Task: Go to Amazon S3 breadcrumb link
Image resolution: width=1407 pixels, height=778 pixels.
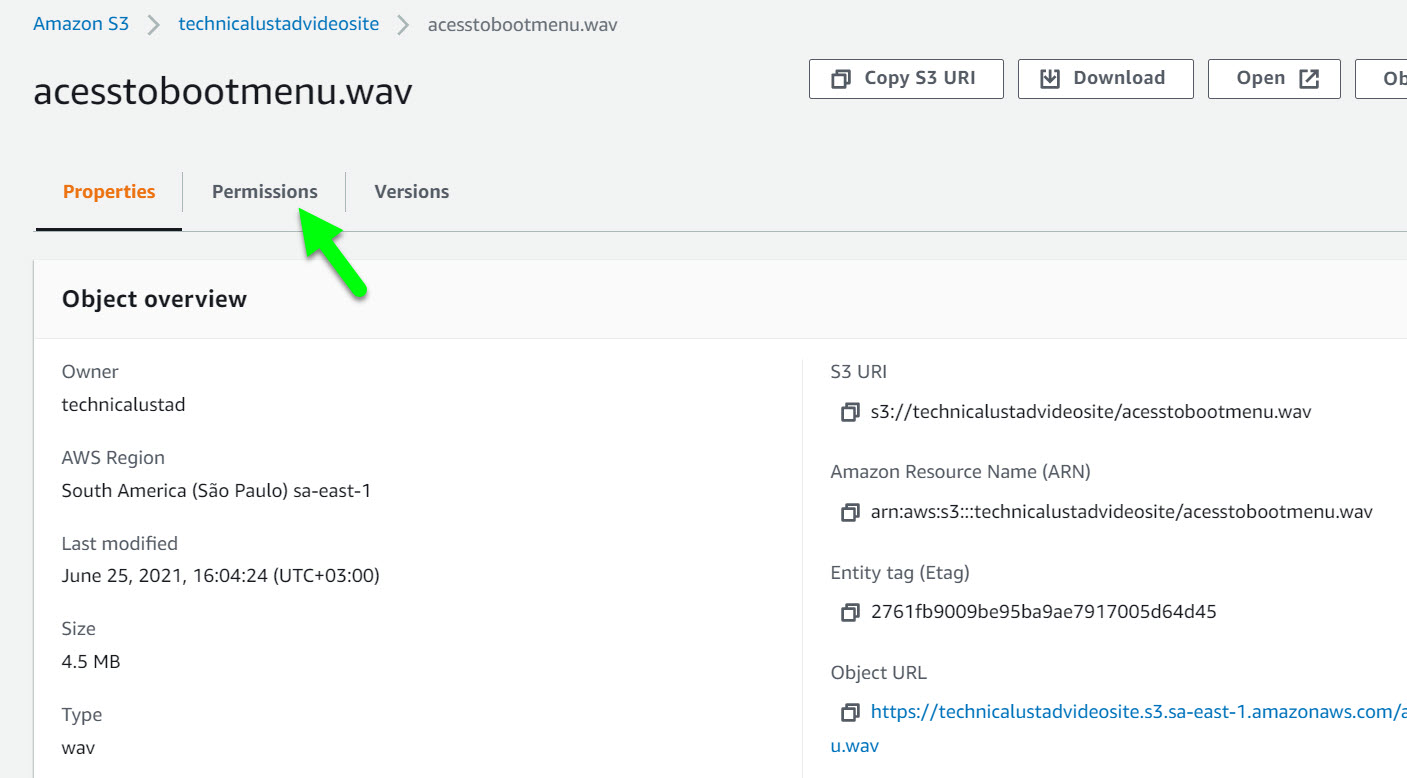Action: coord(81,24)
